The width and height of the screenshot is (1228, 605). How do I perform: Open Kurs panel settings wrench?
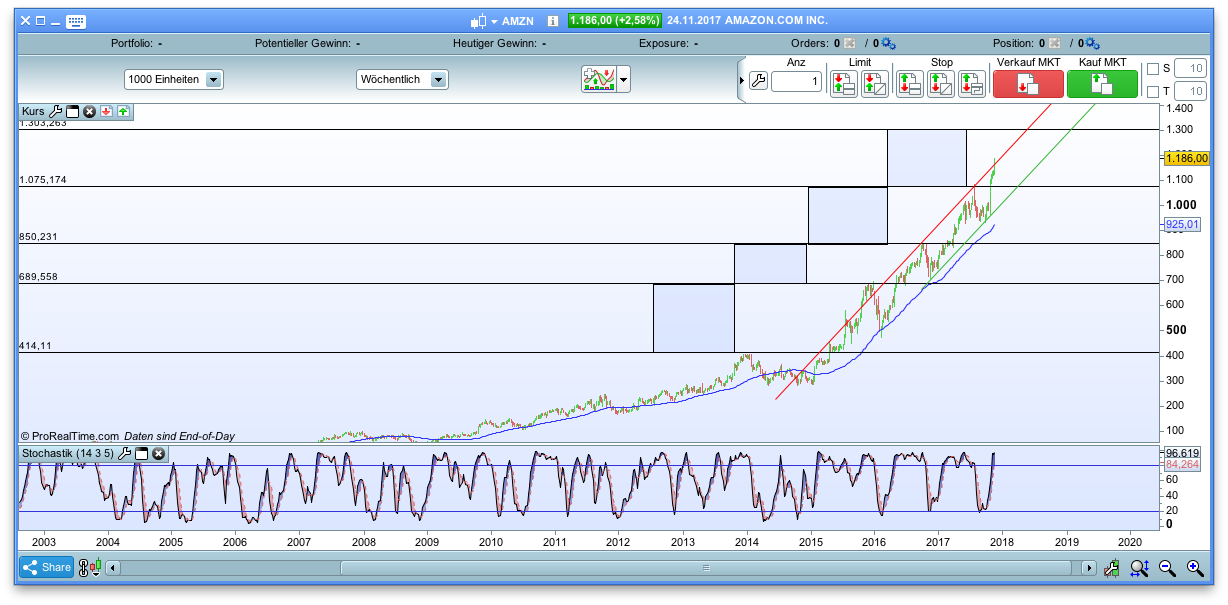[x=56, y=111]
